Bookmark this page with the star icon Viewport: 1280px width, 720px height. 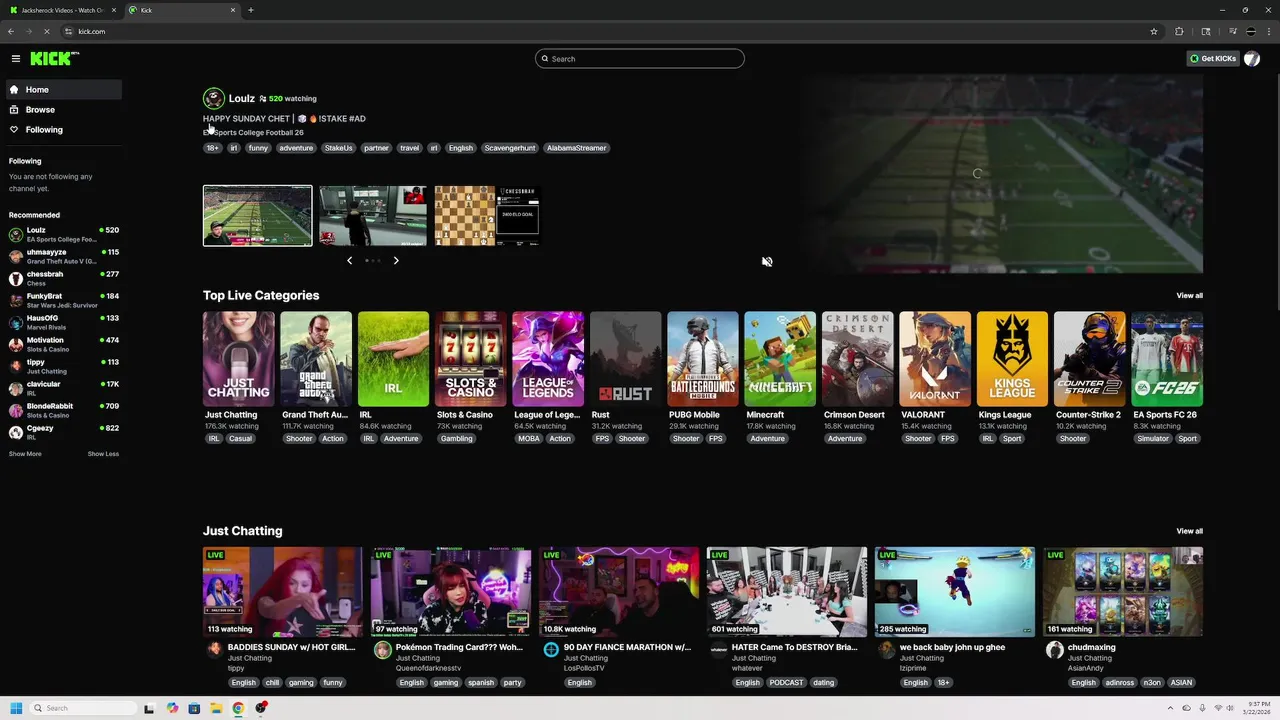click(1153, 31)
